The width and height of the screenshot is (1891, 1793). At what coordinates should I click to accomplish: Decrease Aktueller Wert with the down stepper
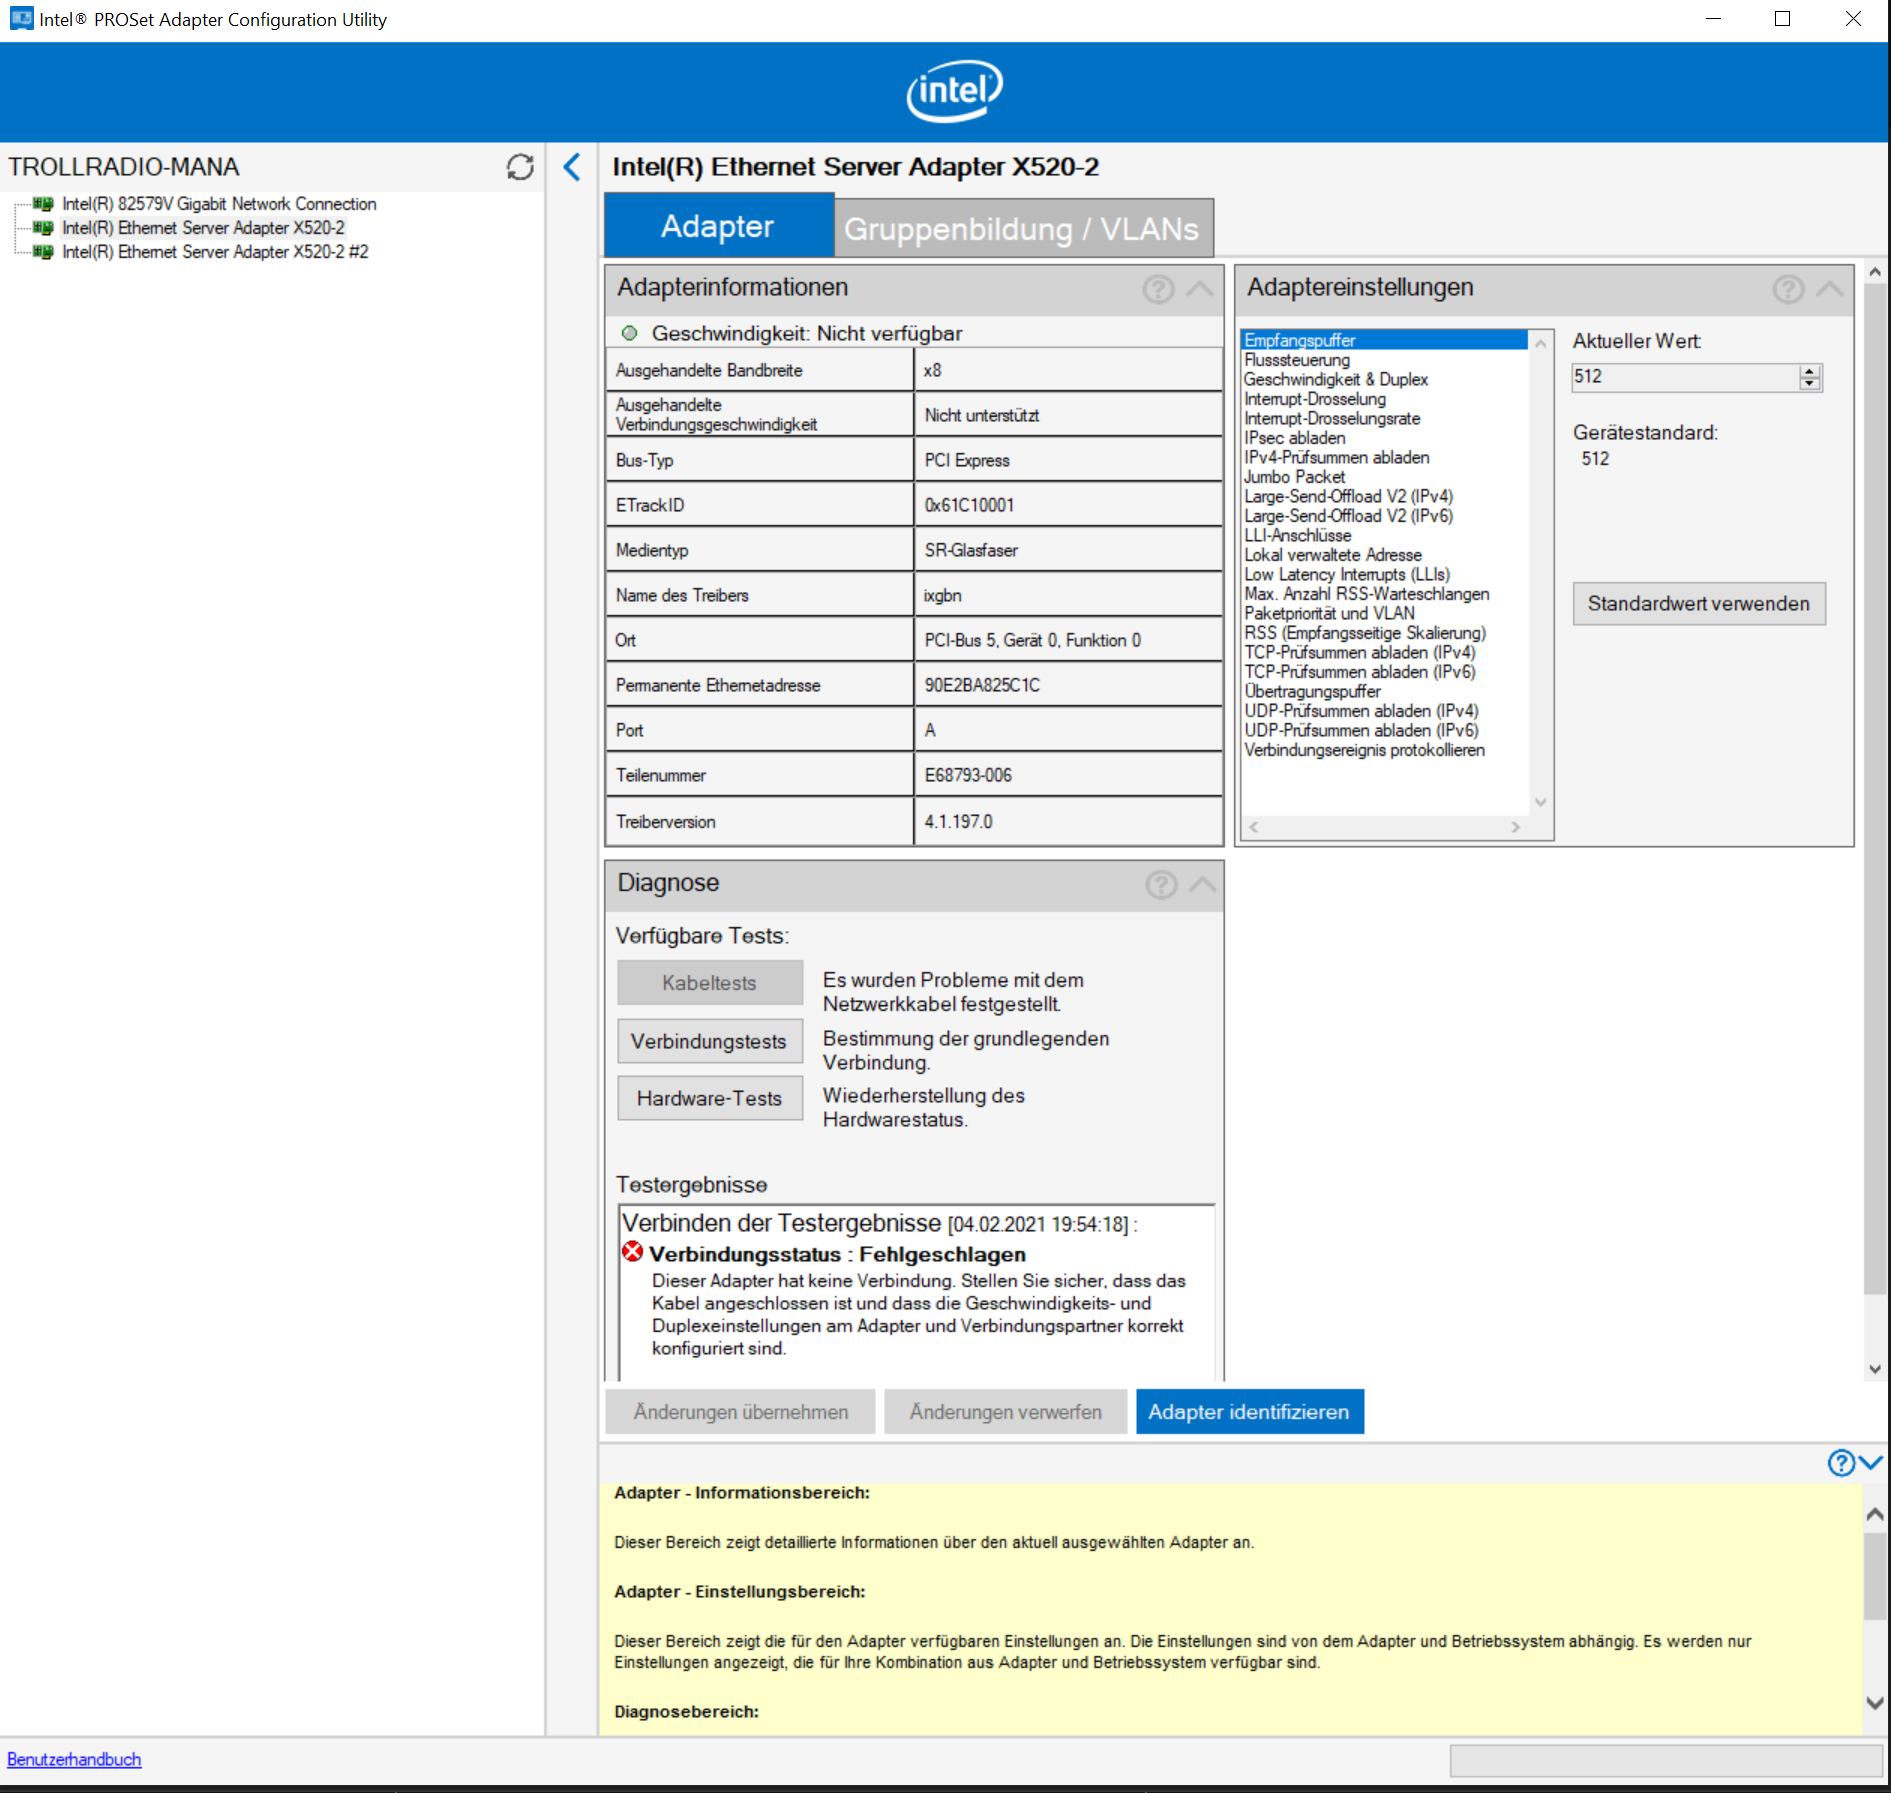[x=1810, y=383]
